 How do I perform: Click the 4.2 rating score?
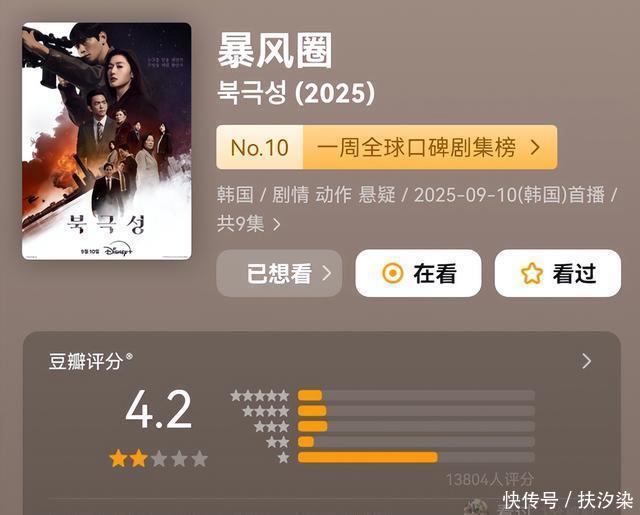coord(158,409)
